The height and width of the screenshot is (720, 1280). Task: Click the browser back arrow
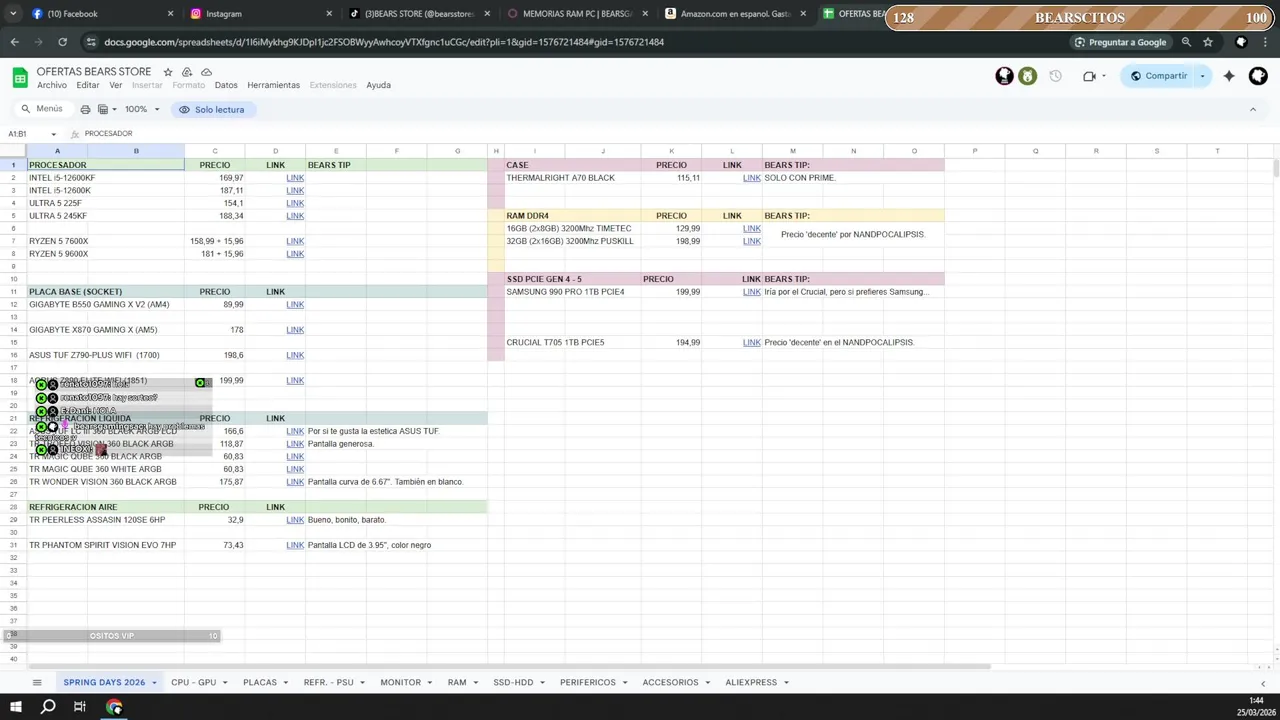click(x=14, y=42)
